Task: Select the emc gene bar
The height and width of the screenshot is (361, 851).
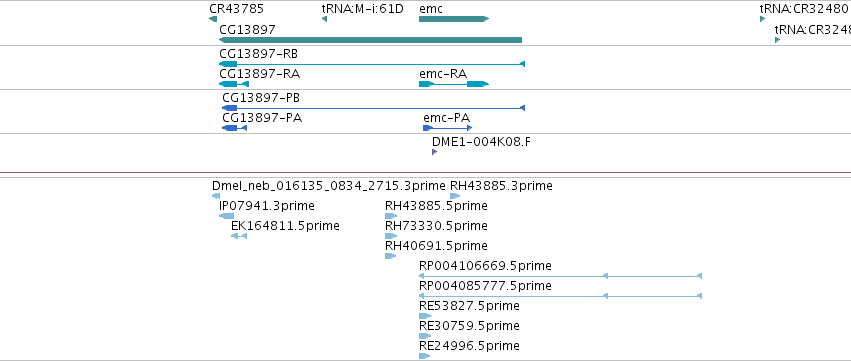Action: coord(454,19)
